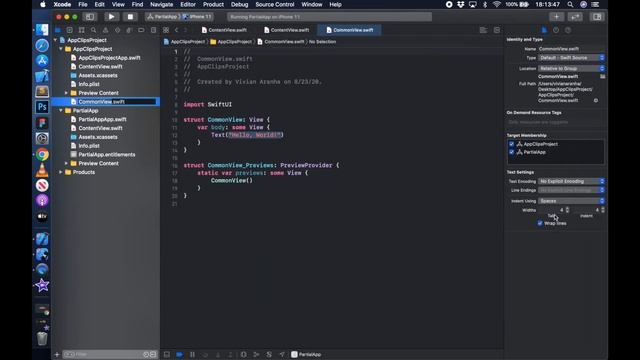
Task: Stop the running app with the Stop button
Action: [130, 17]
